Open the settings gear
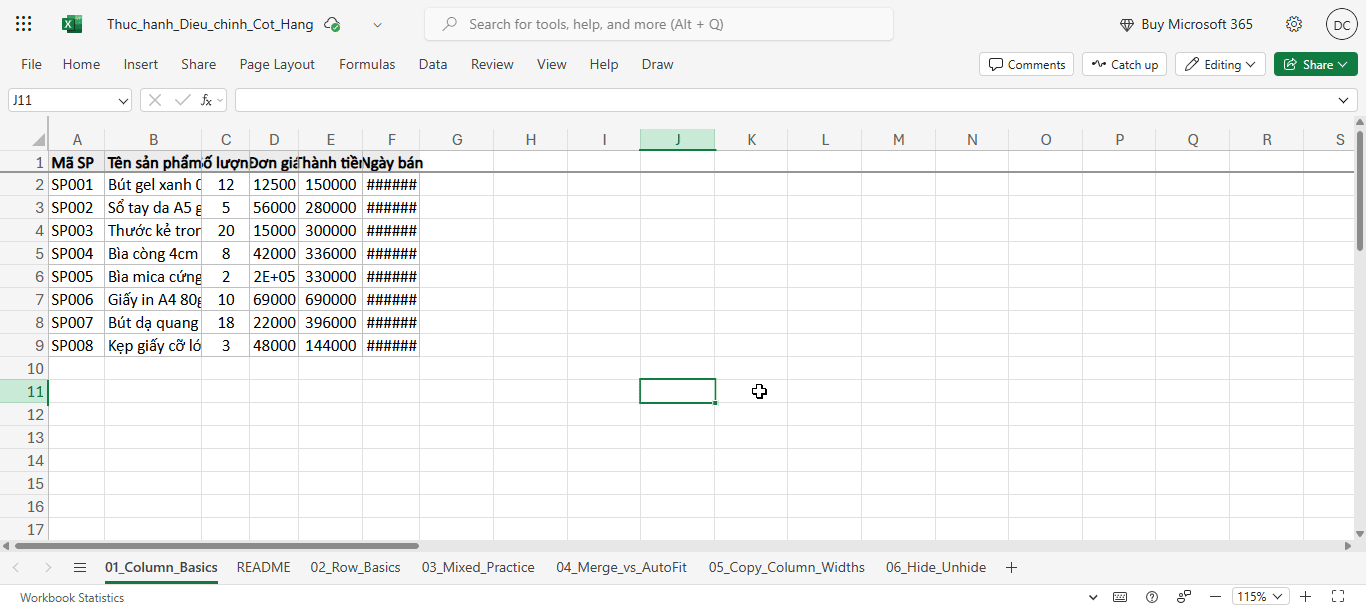The width and height of the screenshot is (1366, 607). pos(1294,24)
